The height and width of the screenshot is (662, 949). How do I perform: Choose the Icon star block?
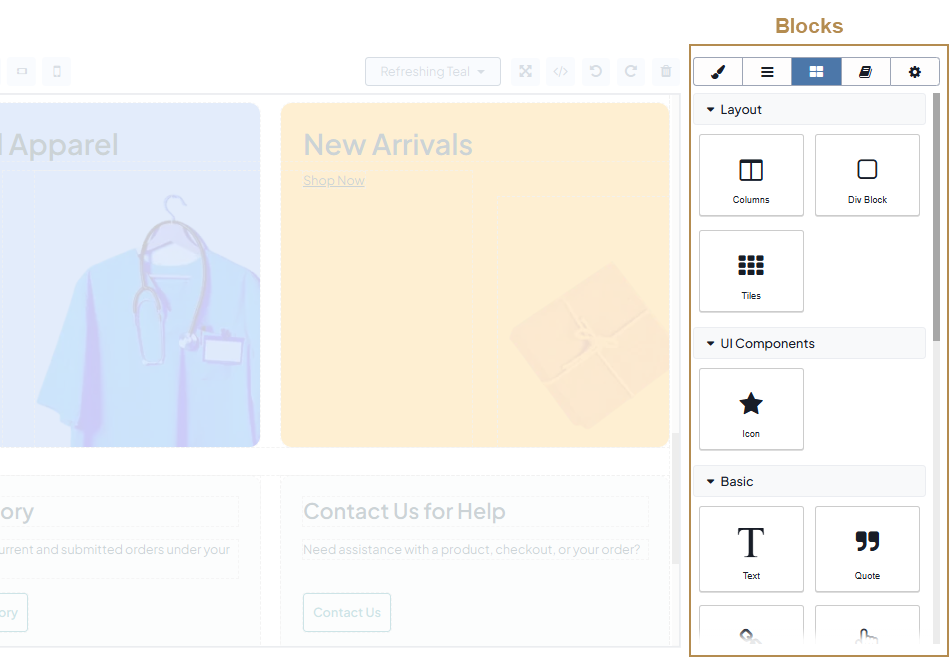click(x=751, y=409)
